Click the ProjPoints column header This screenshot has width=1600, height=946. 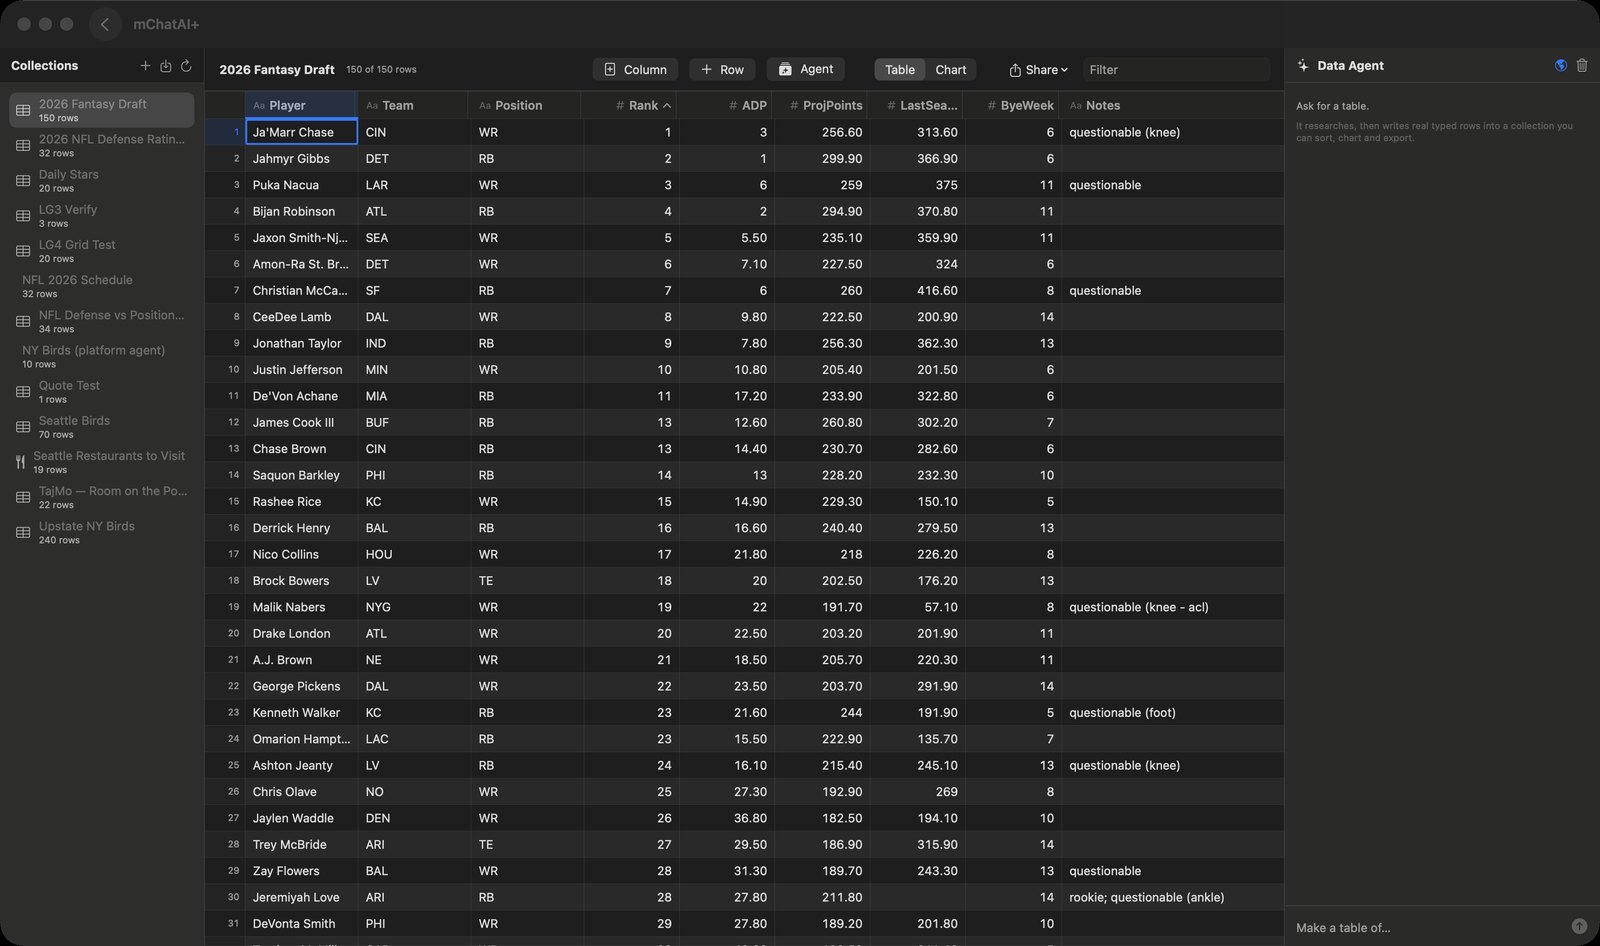pyautogui.click(x=822, y=105)
